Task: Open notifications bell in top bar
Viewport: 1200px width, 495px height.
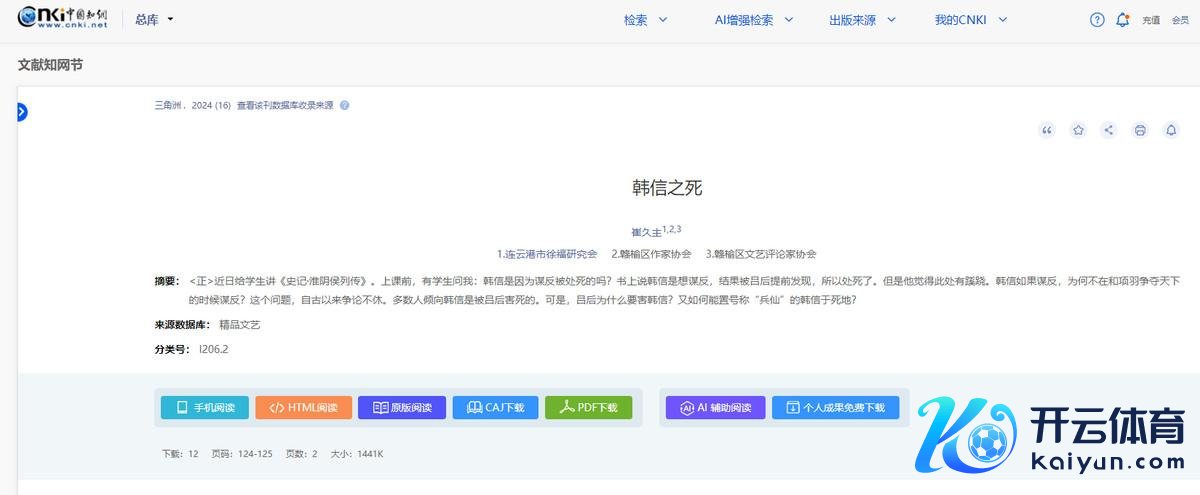Action: tap(1123, 20)
